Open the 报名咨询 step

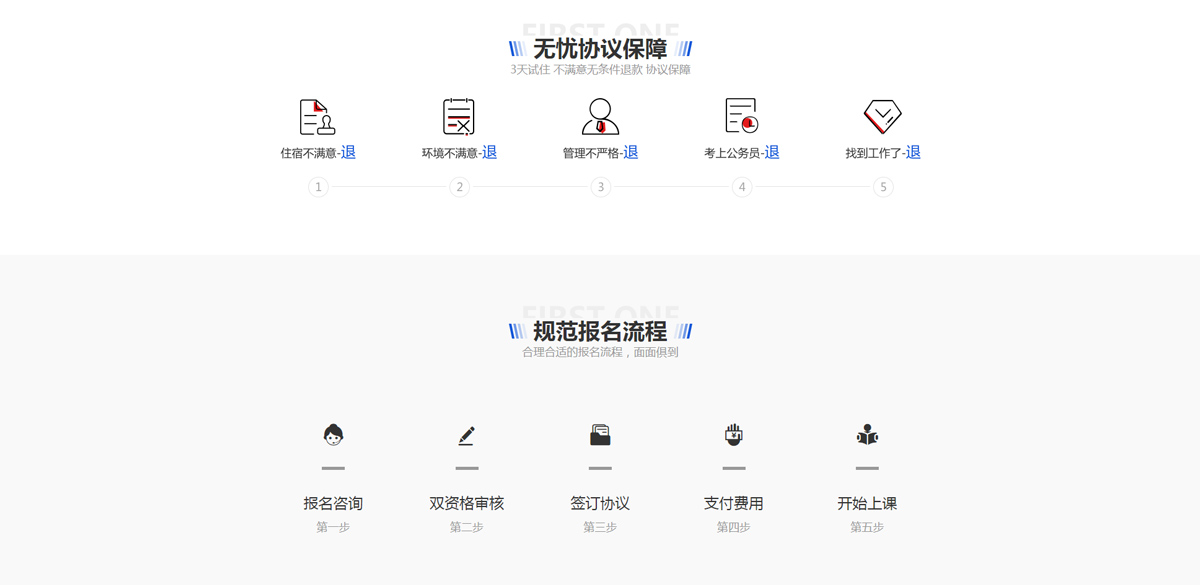[333, 503]
